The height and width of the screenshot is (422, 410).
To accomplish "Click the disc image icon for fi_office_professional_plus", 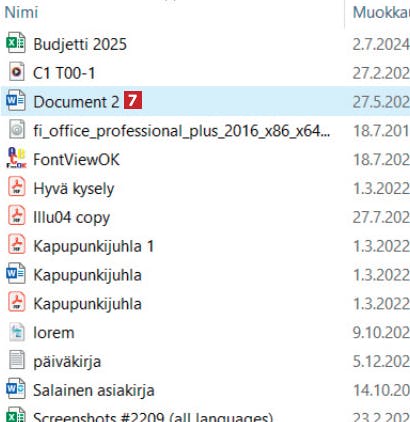I will click(x=16, y=129).
